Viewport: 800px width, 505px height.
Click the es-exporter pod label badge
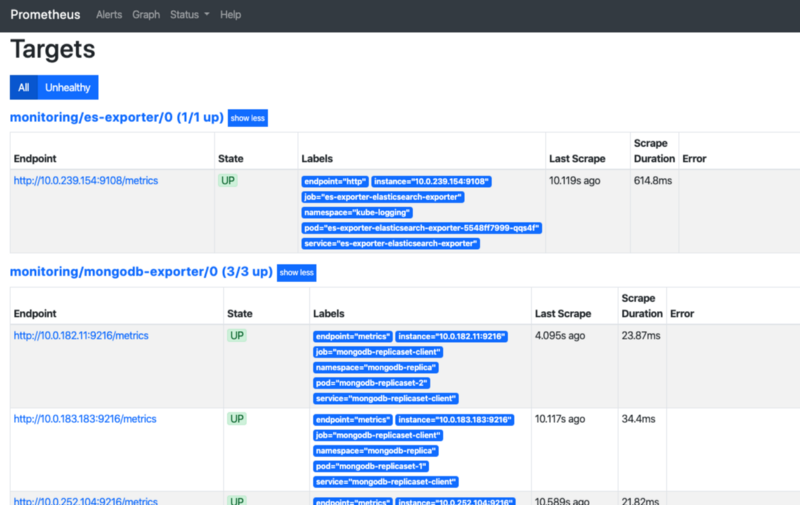tap(421, 228)
